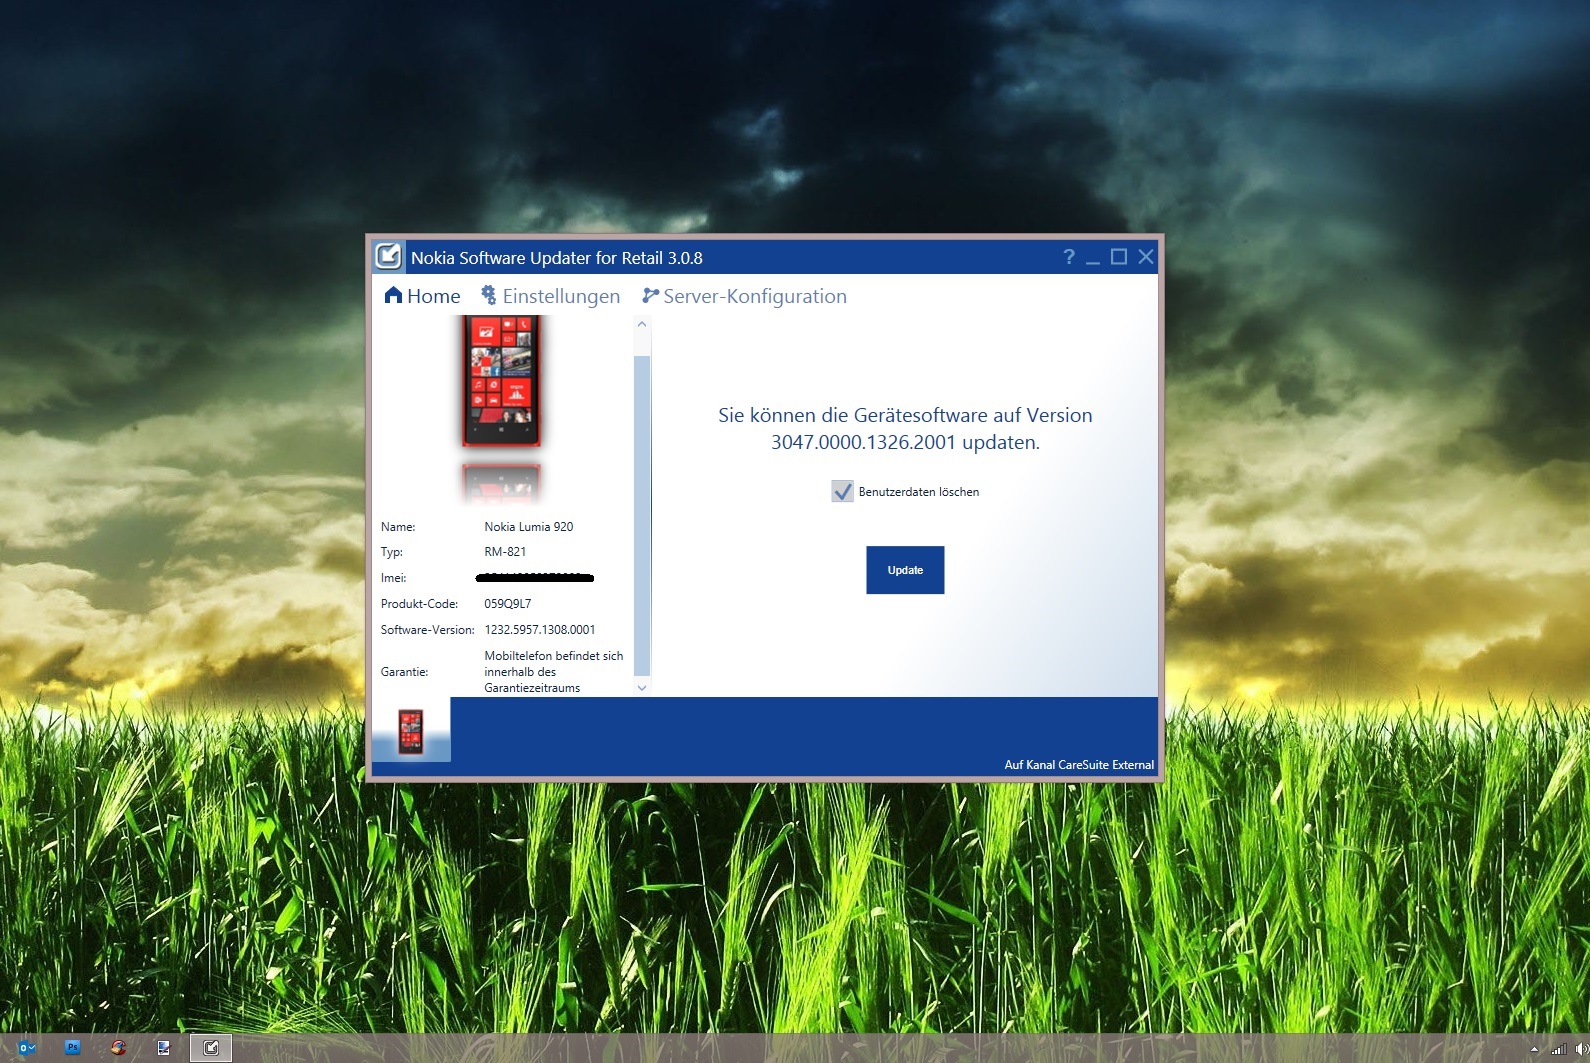Viewport: 1590px width, 1063px height.
Task: Click the "RM-821" type value
Action: (505, 552)
